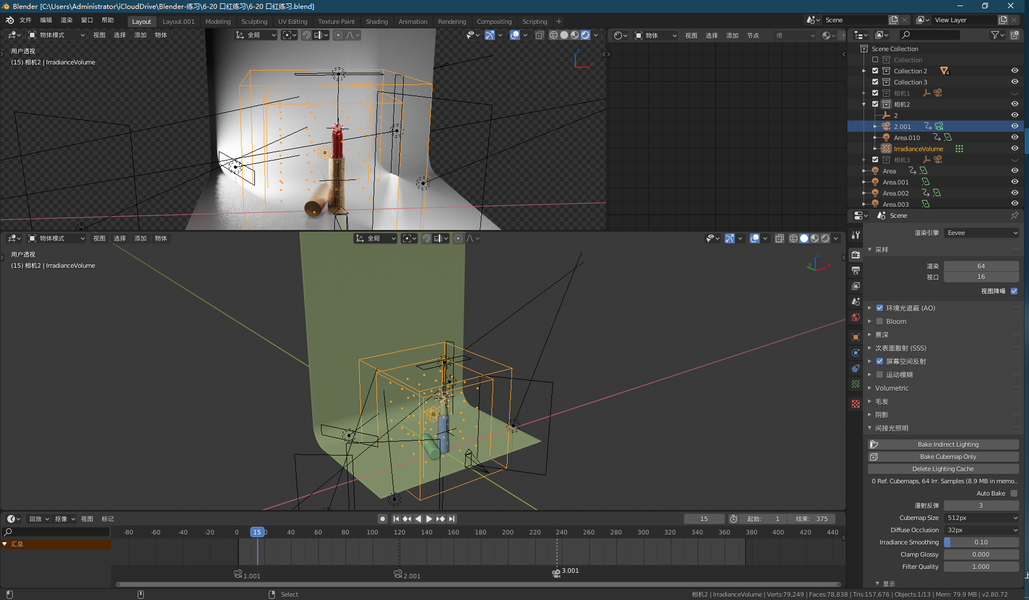Switch to the UV Editing workspace tab
This screenshot has width=1029, height=600.
pyautogui.click(x=292, y=21)
